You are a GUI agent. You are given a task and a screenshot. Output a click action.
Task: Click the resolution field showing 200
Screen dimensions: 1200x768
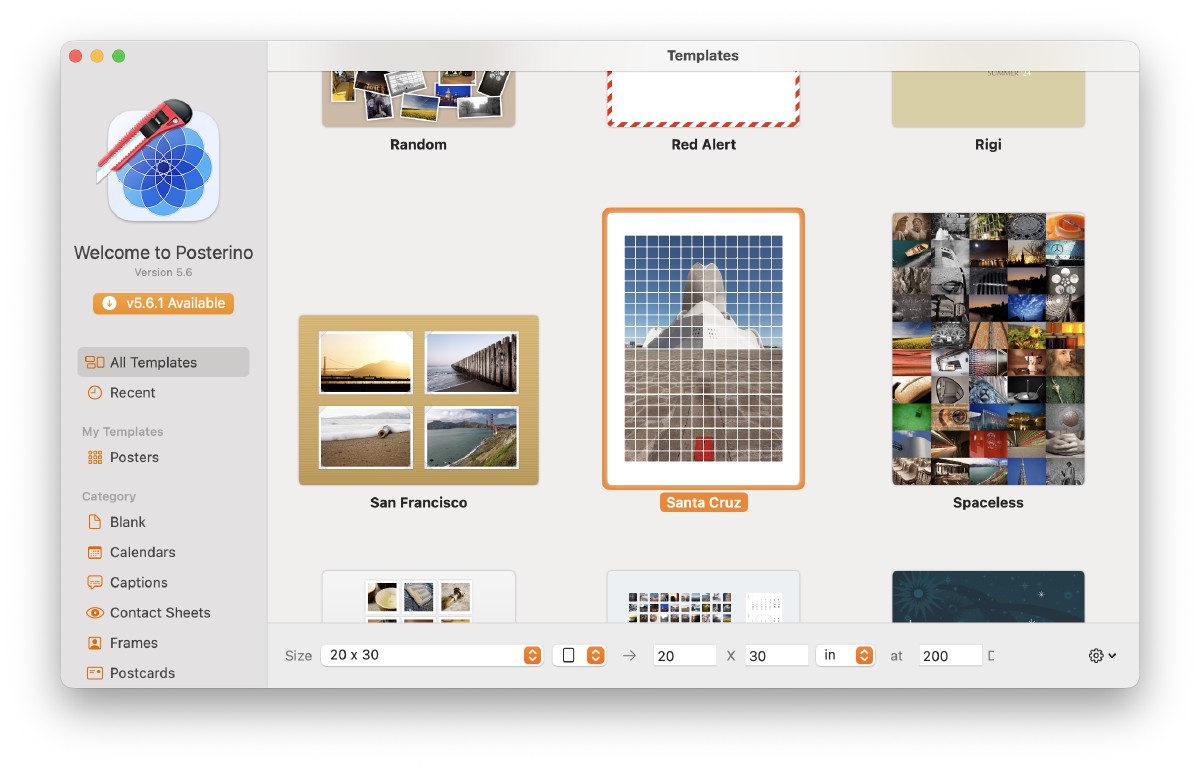[x=950, y=655]
